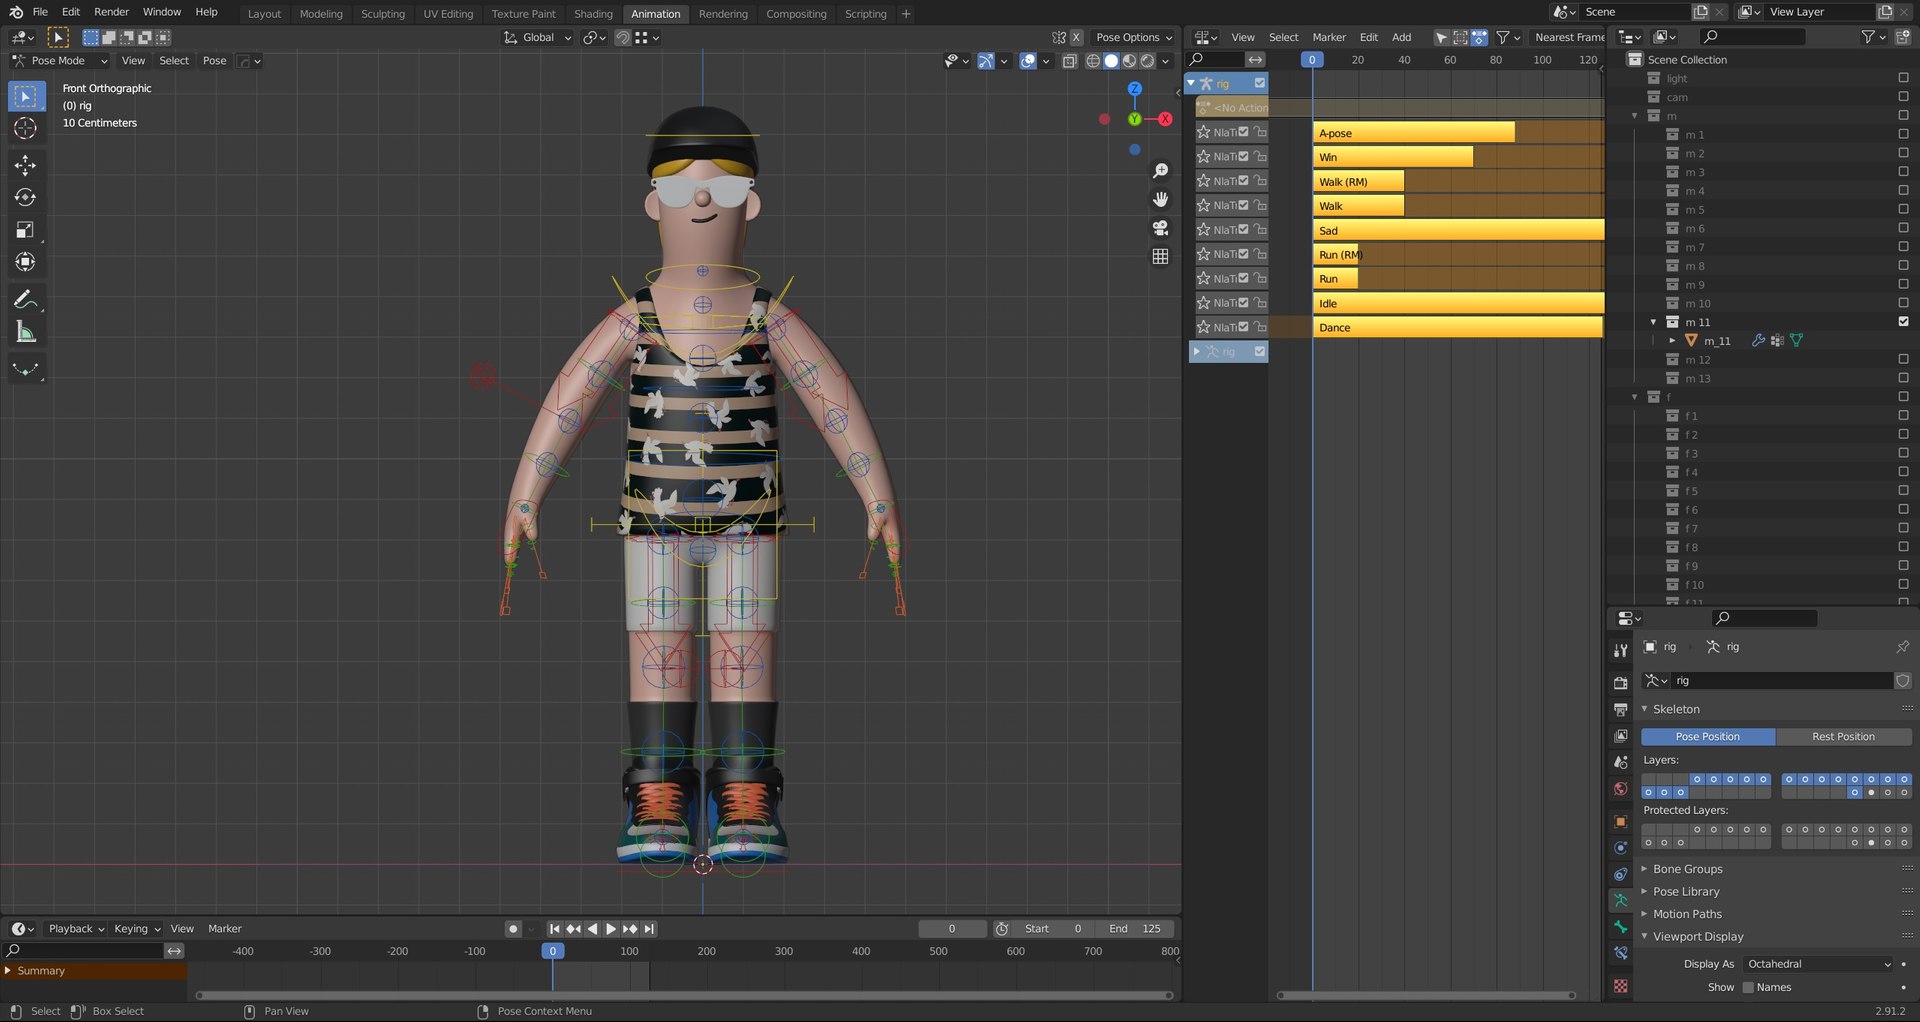Image resolution: width=1920 pixels, height=1022 pixels.
Task: Open the Object Data armature properties tab
Action: point(1621,900)
